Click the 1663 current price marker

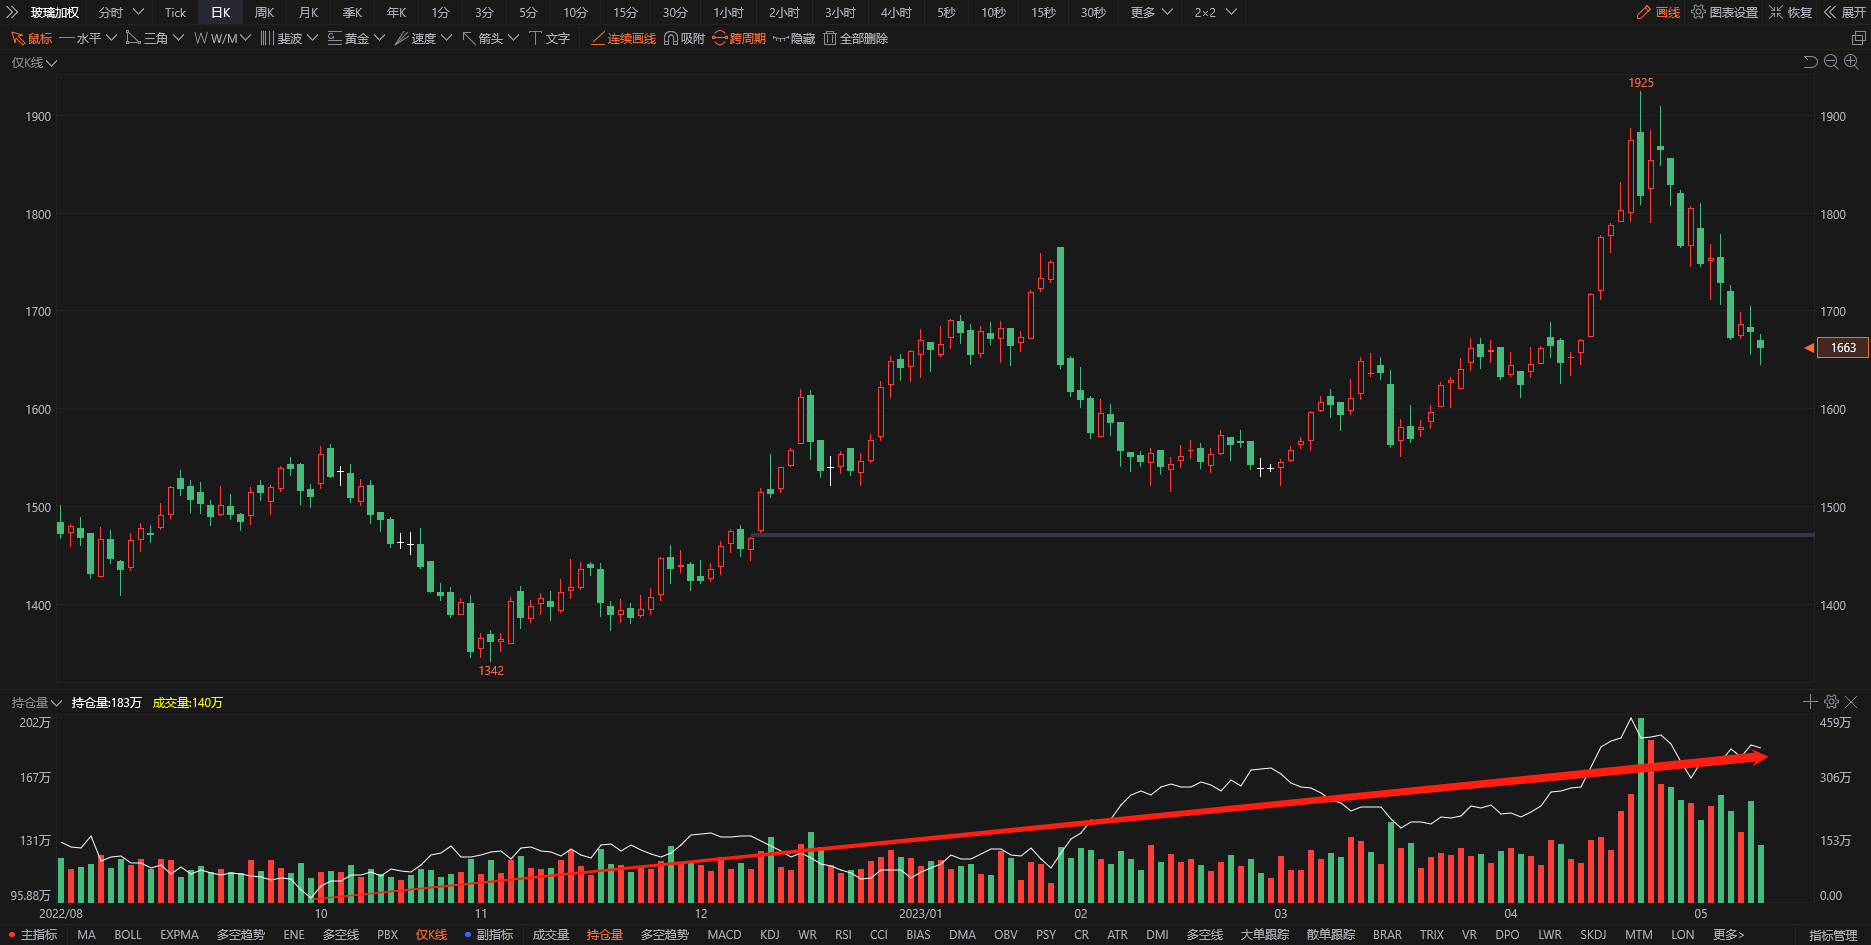1842,348
